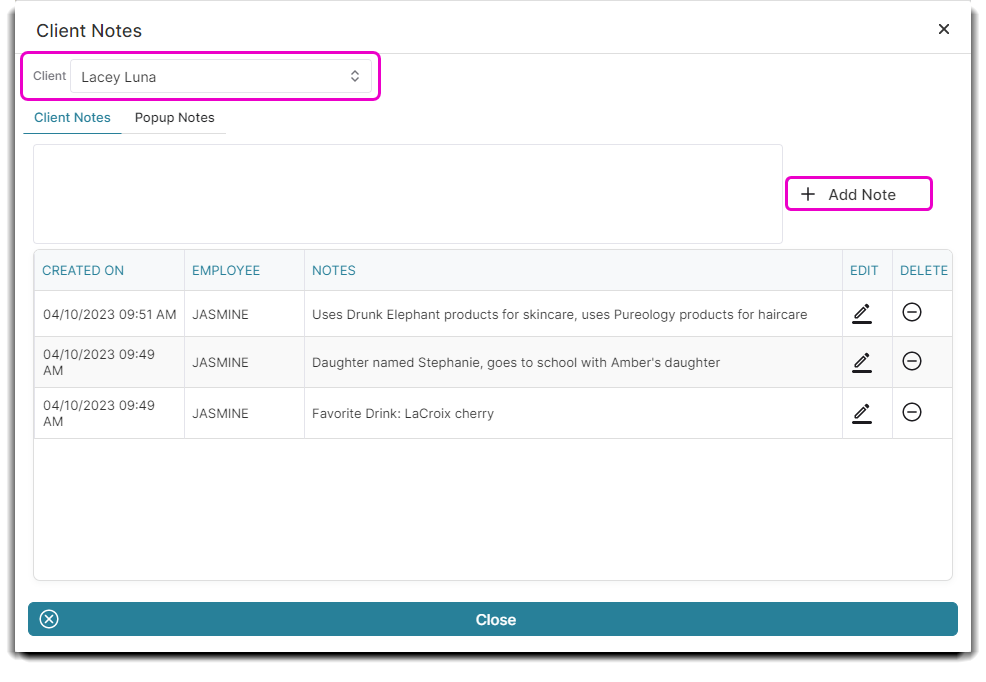Close the dialog with the top-right X
The width and height of the screenshot is (986, 682).
[x=943, y=29]
